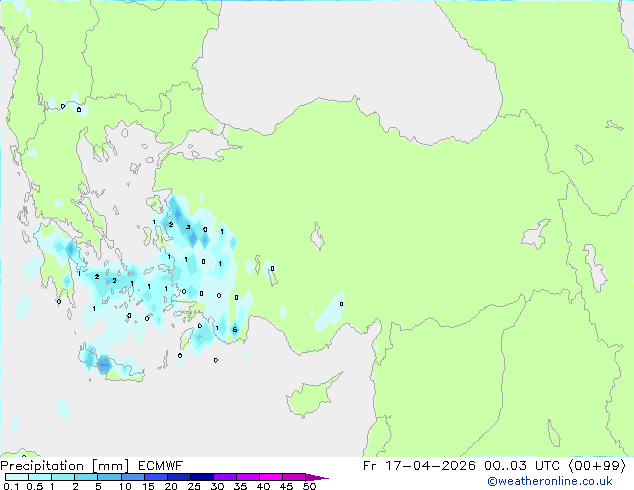Screen dimensions: 634x490
Task: Click the 30–35 mm purple legend swatch
Action: [224, 477]
